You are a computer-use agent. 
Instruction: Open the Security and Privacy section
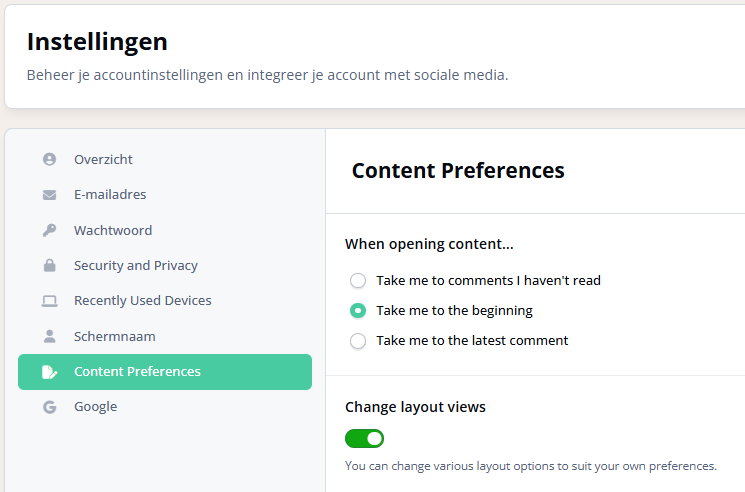coord(136,266)
